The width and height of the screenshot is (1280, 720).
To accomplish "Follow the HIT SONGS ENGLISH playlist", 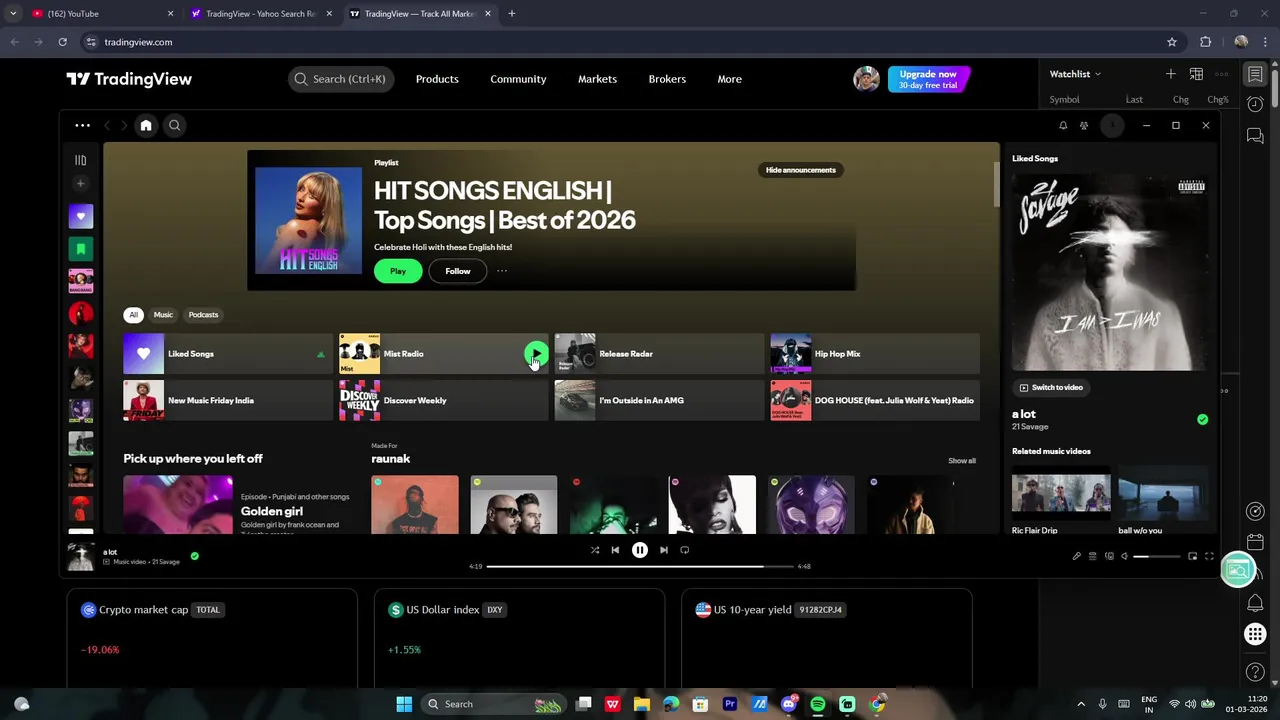I will 458,271.
